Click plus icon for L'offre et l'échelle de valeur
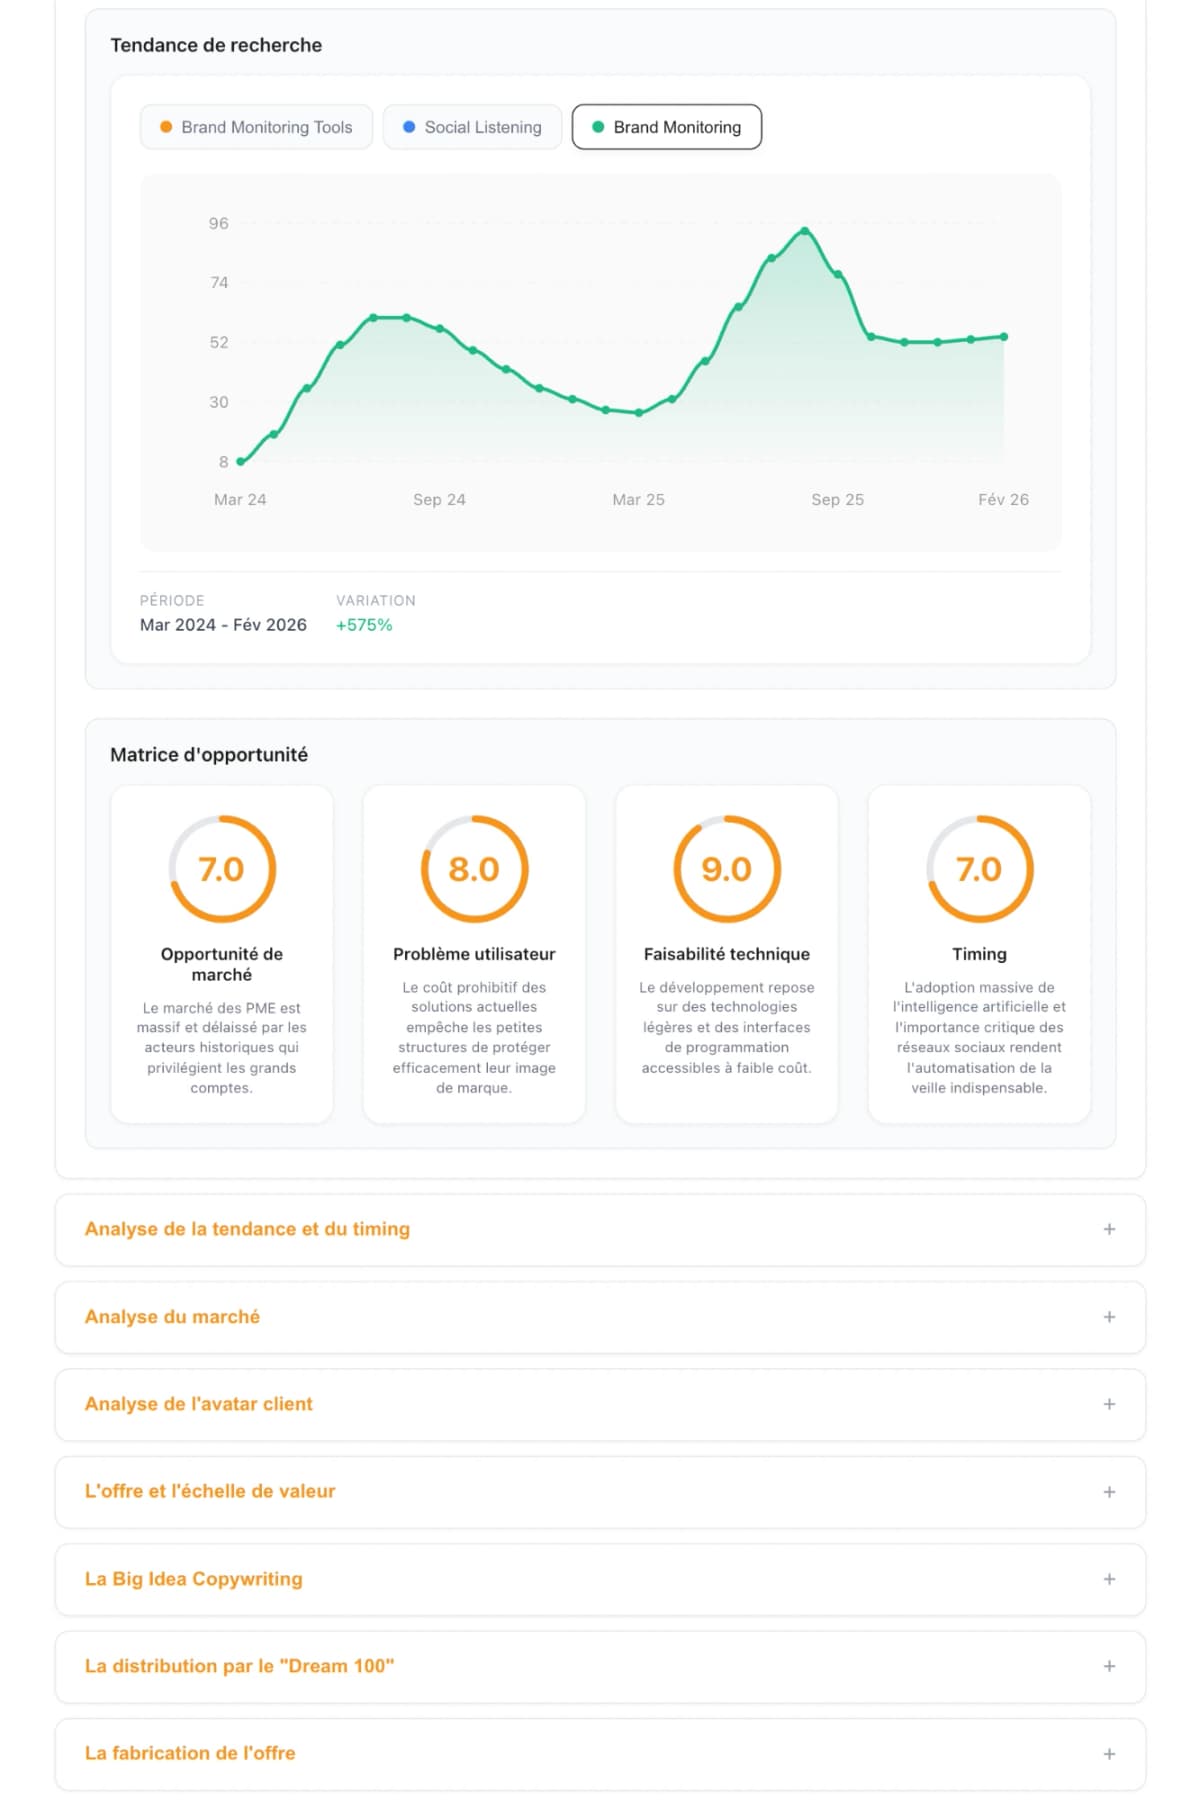This screenshot has height=1800, width=1200. pos(1109,1492)
